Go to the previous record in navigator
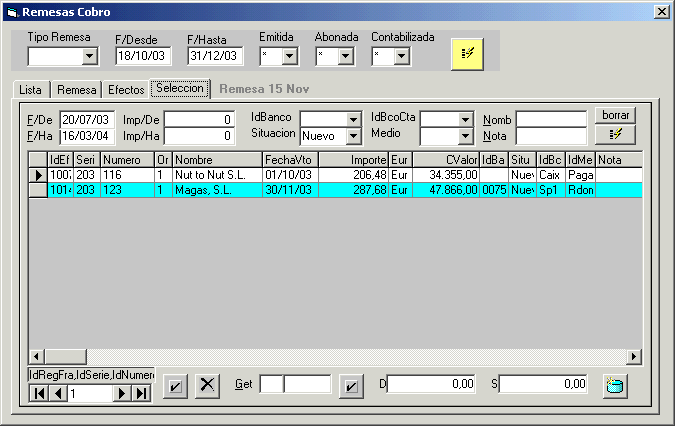The width and height of the screenshot is (675, 426). [x=58, y=394]
